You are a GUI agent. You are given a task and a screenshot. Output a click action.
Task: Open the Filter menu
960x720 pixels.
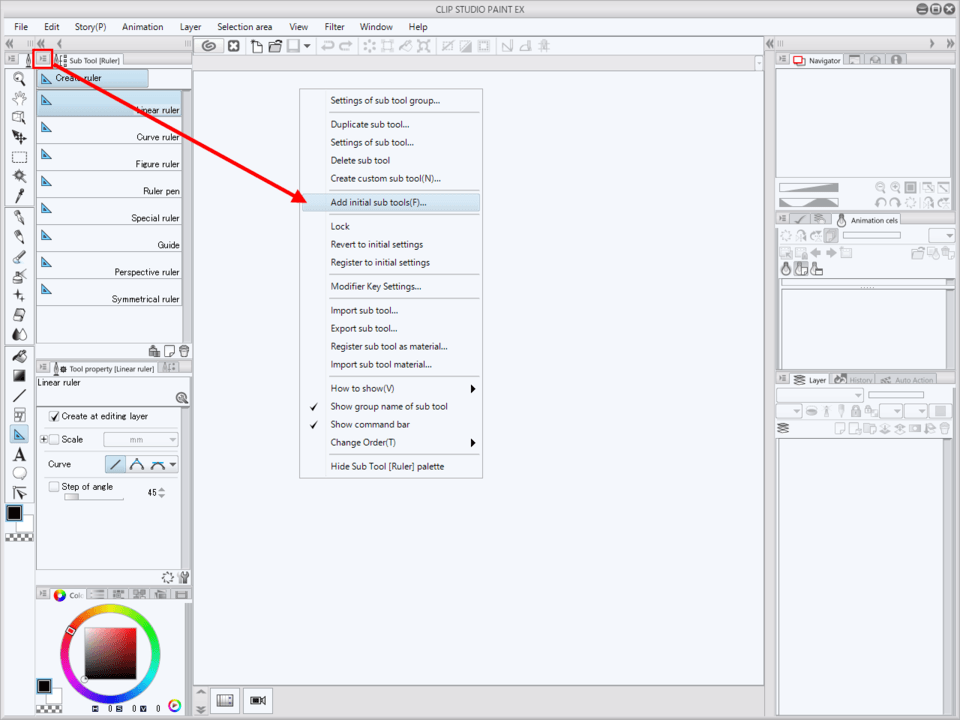click(x=334, y=27)
